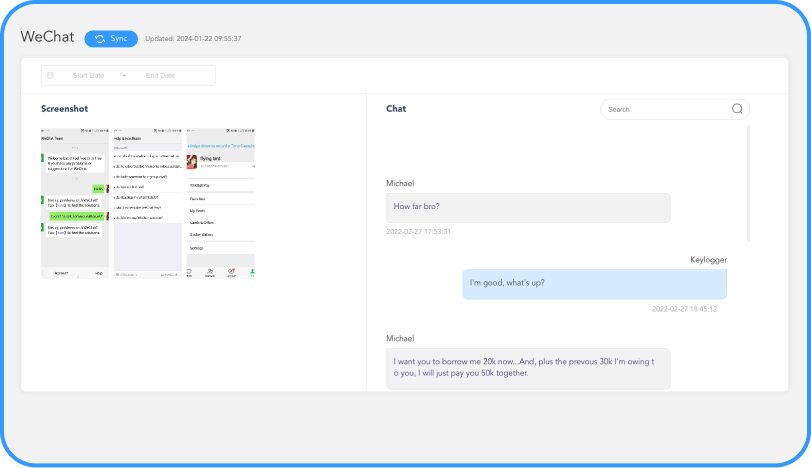Click the magnifier icon in chat search
This screenshot has width=811, height=468.
point(737,109)
